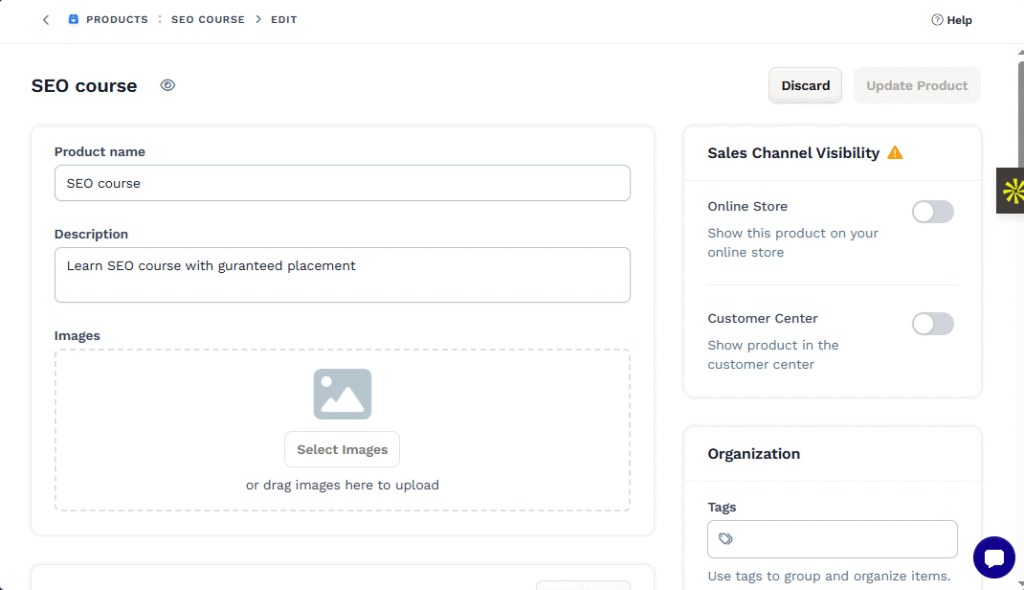Click the Select Images button
The width and height of the screenshot is (1024, 590).
point(342,450)
